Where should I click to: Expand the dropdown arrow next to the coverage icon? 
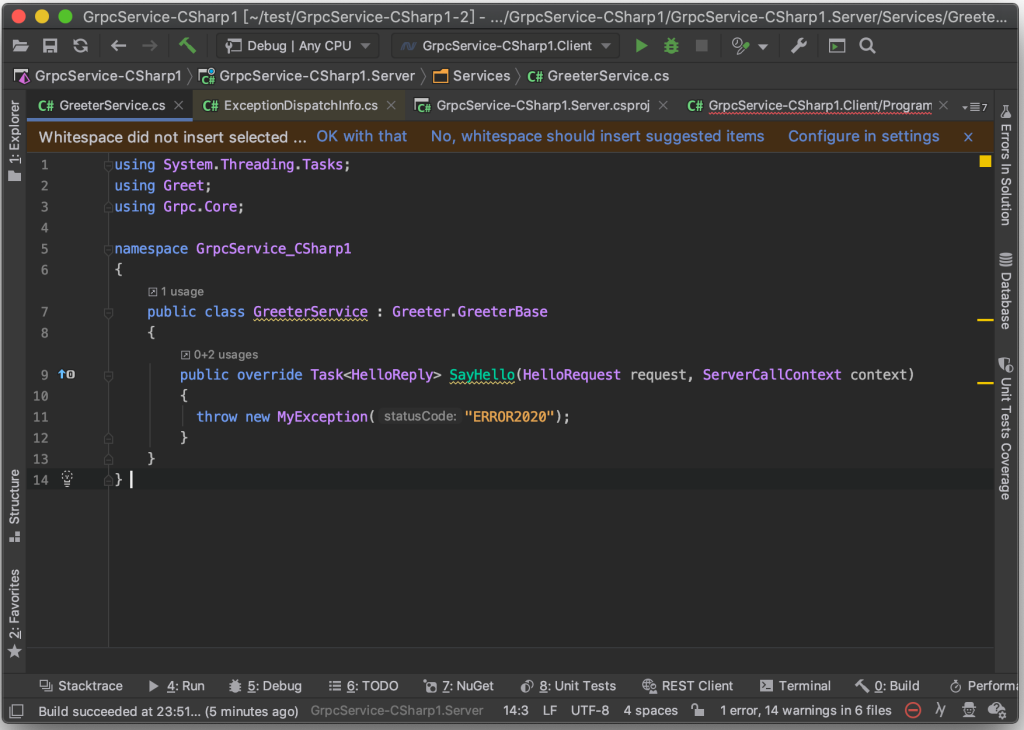763,47
